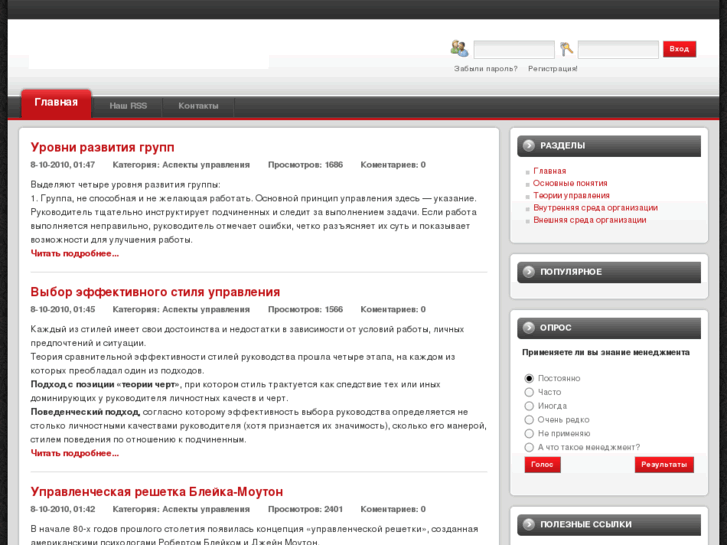The height and width of the screenshot is (545, 727).
Task: Open Главная link in РАЗДЕЛЫ sidebar
Action: click(549, 171)
